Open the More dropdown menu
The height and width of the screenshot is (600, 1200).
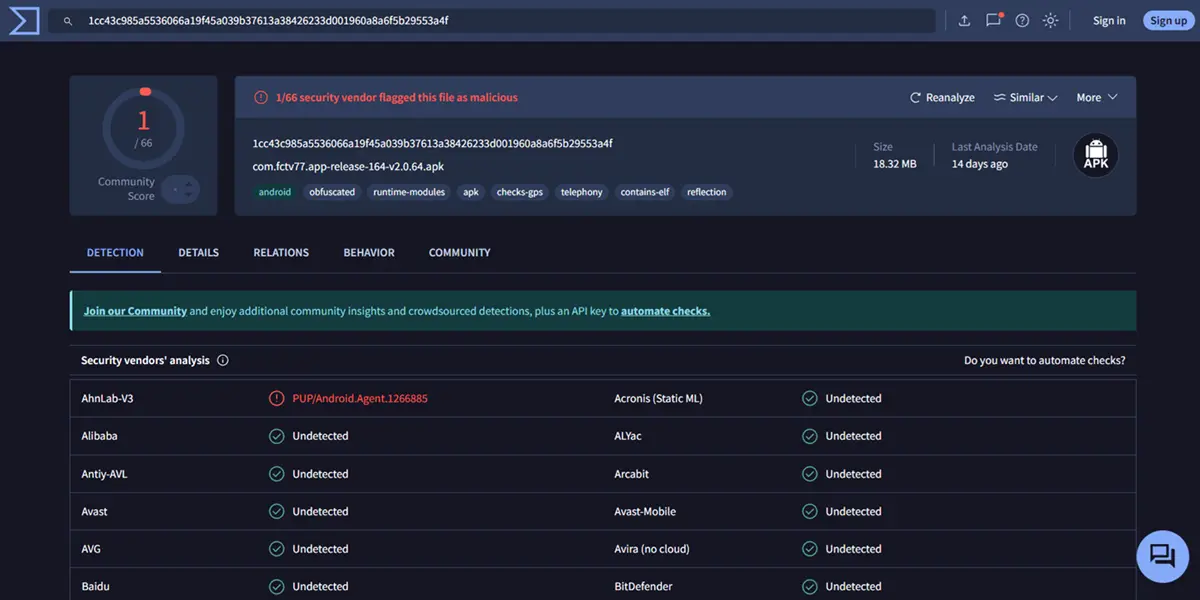point(1095,97)
